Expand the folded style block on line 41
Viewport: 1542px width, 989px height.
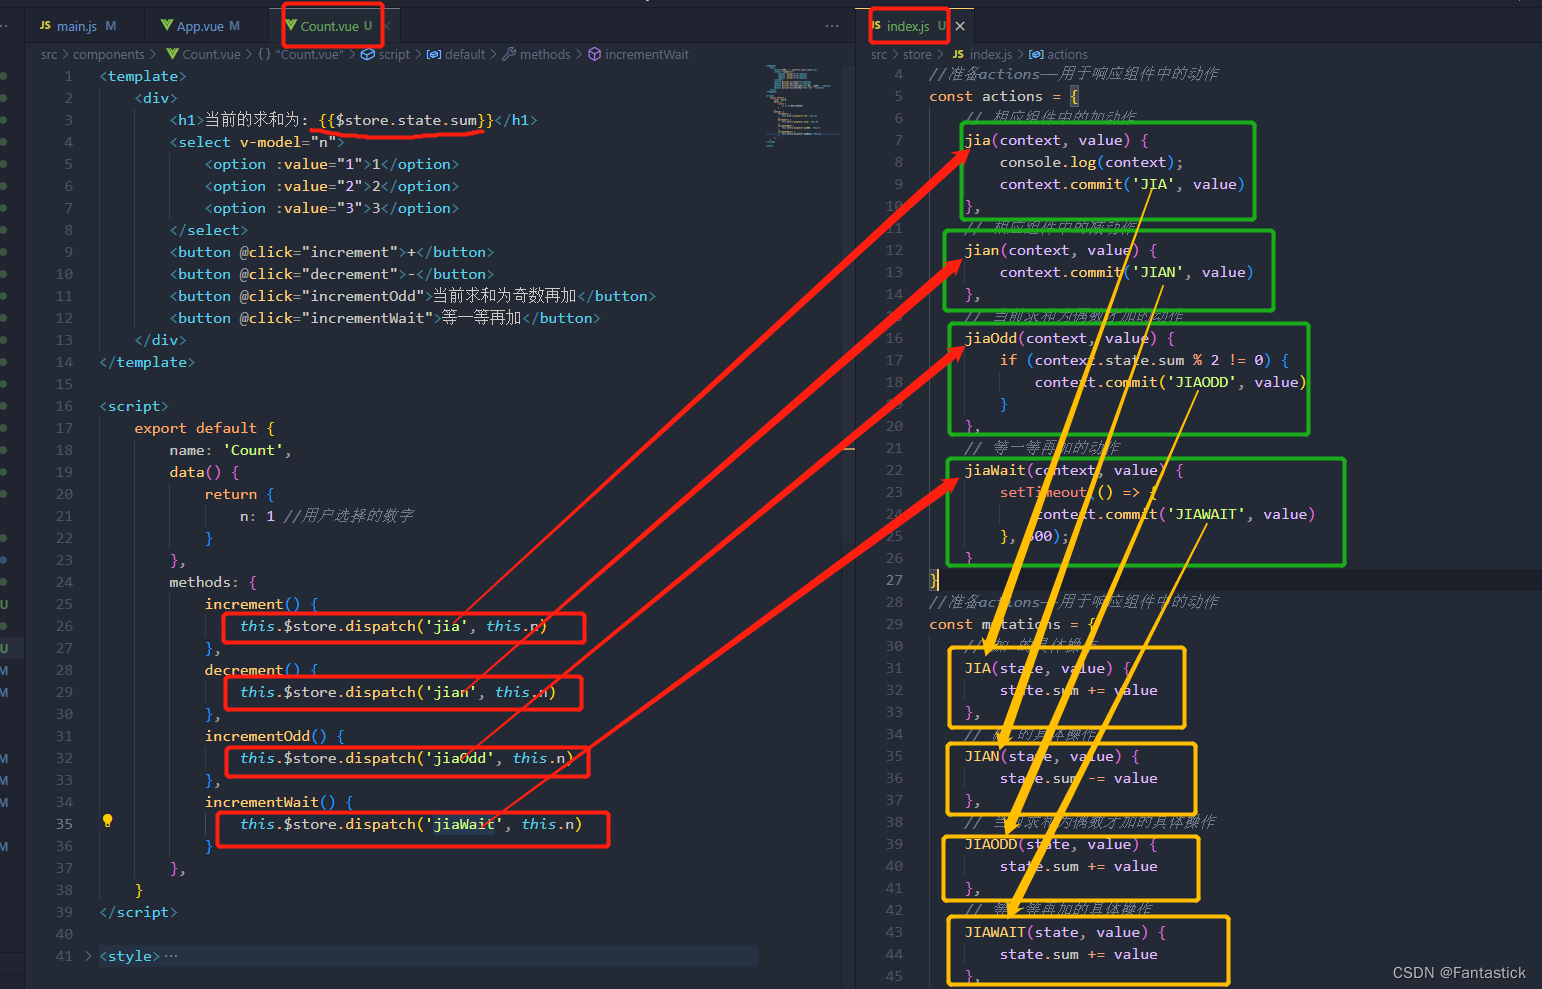[88, 956]
